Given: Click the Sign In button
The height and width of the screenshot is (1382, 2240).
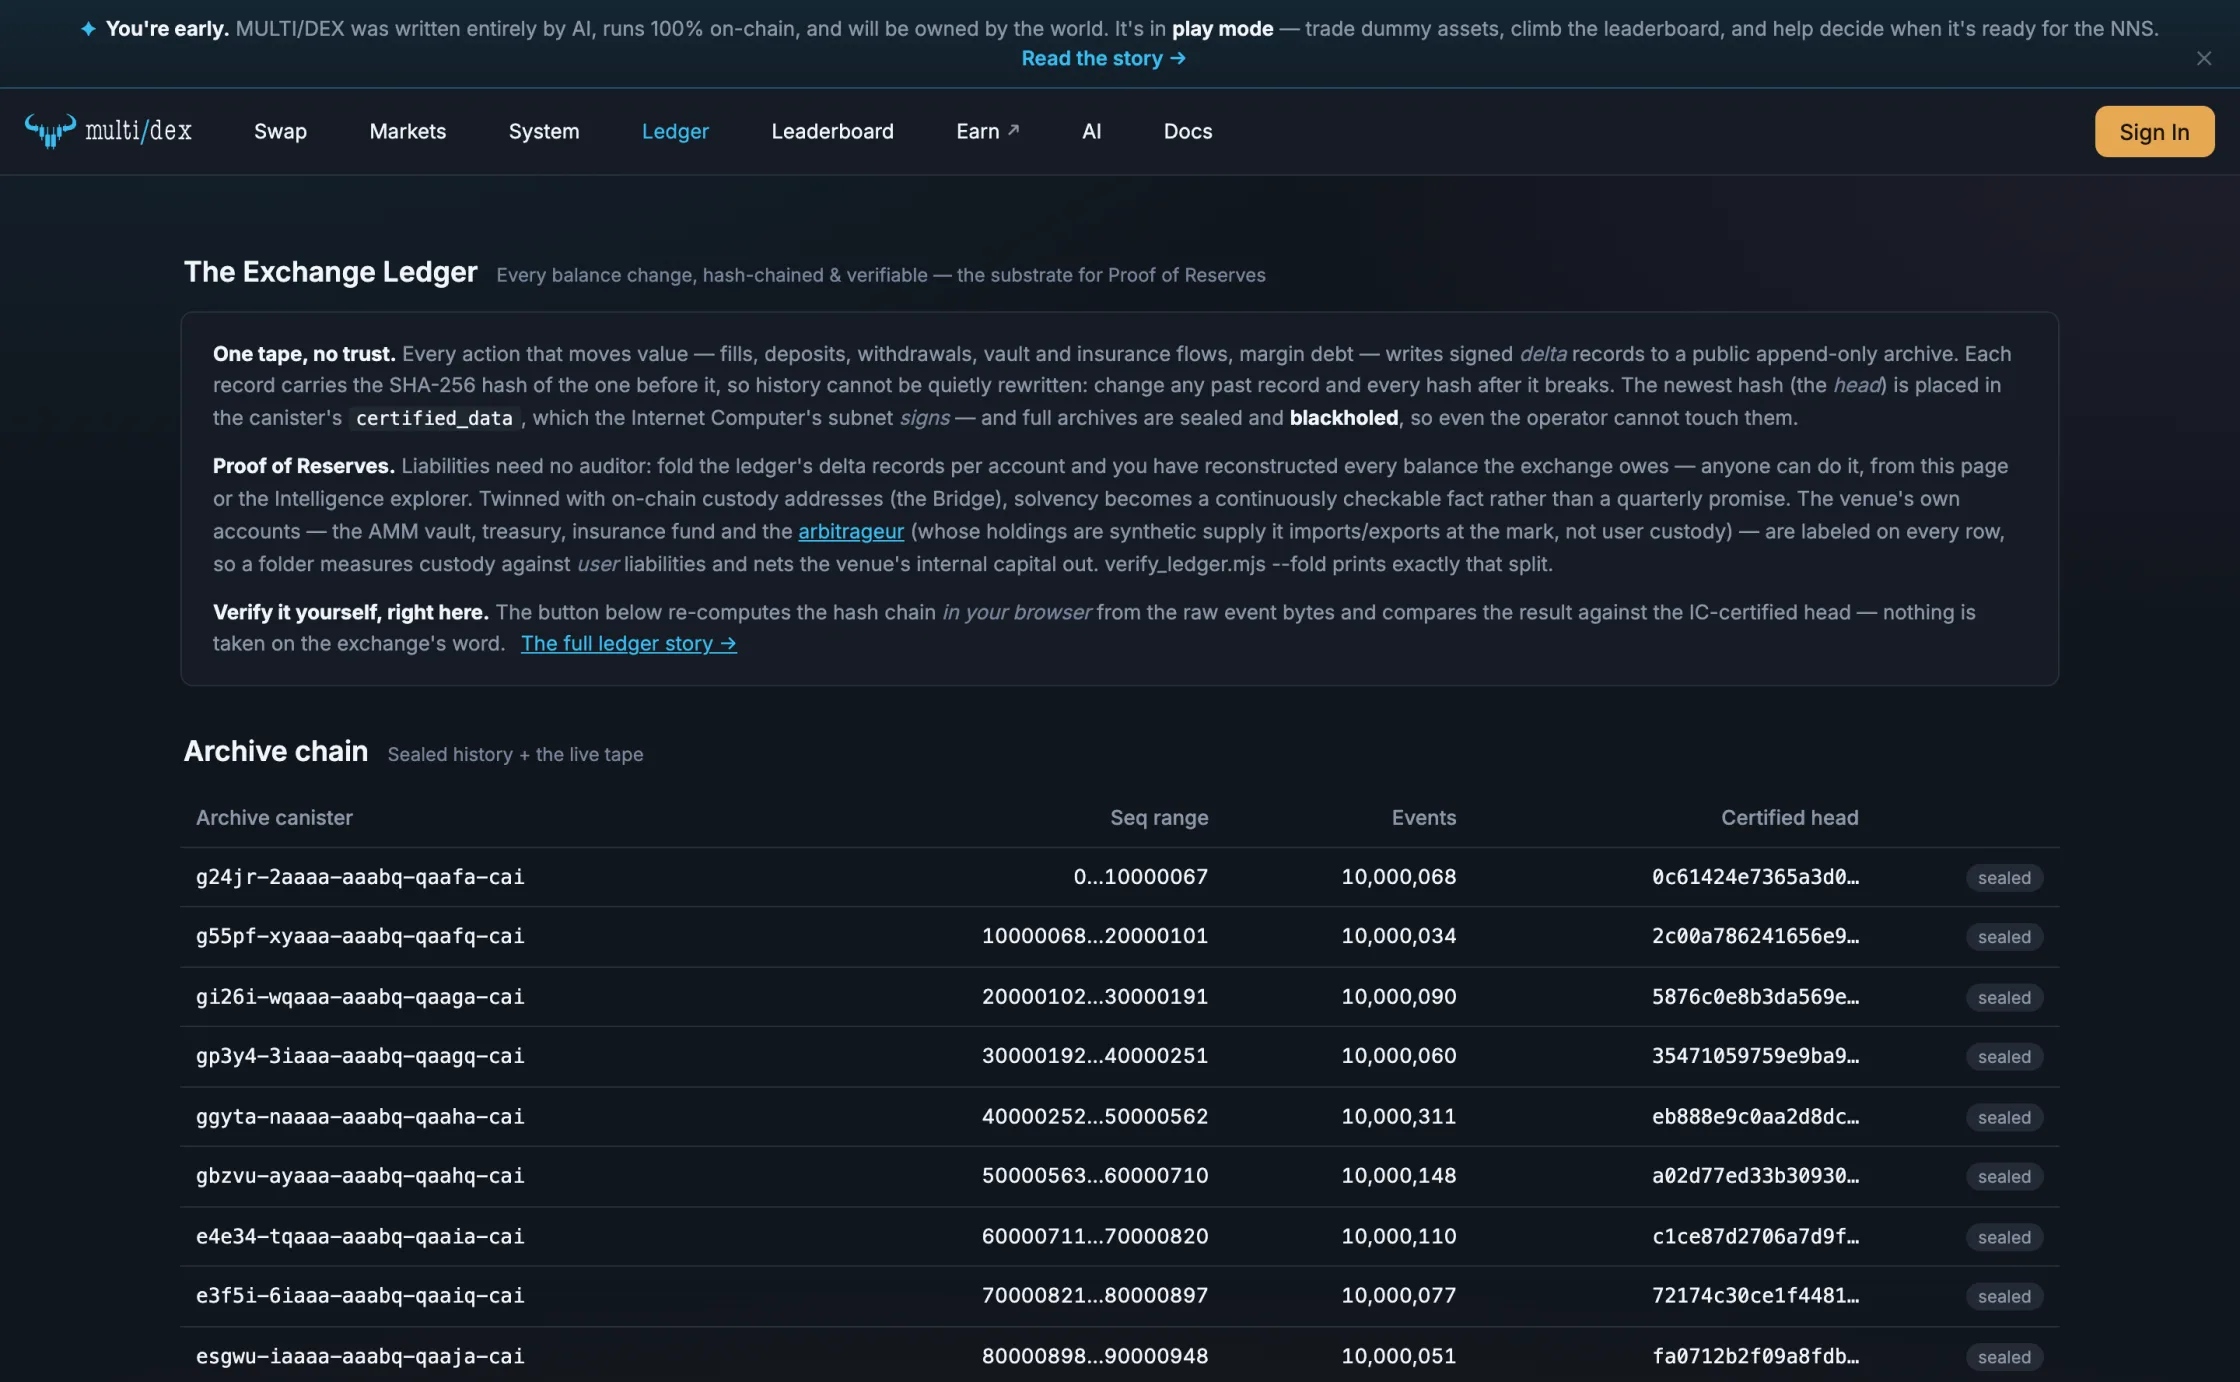Looking at the screenshot, I should coord(2154,131).
